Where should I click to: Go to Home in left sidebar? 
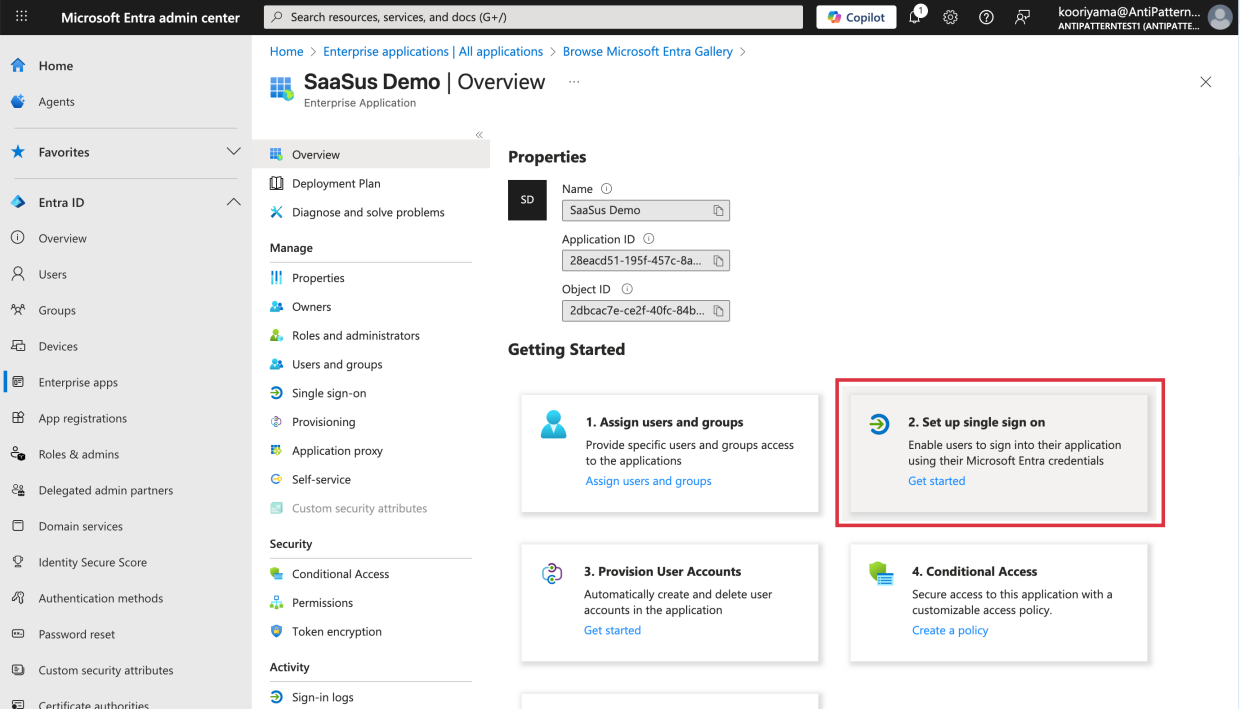[56, 66]
